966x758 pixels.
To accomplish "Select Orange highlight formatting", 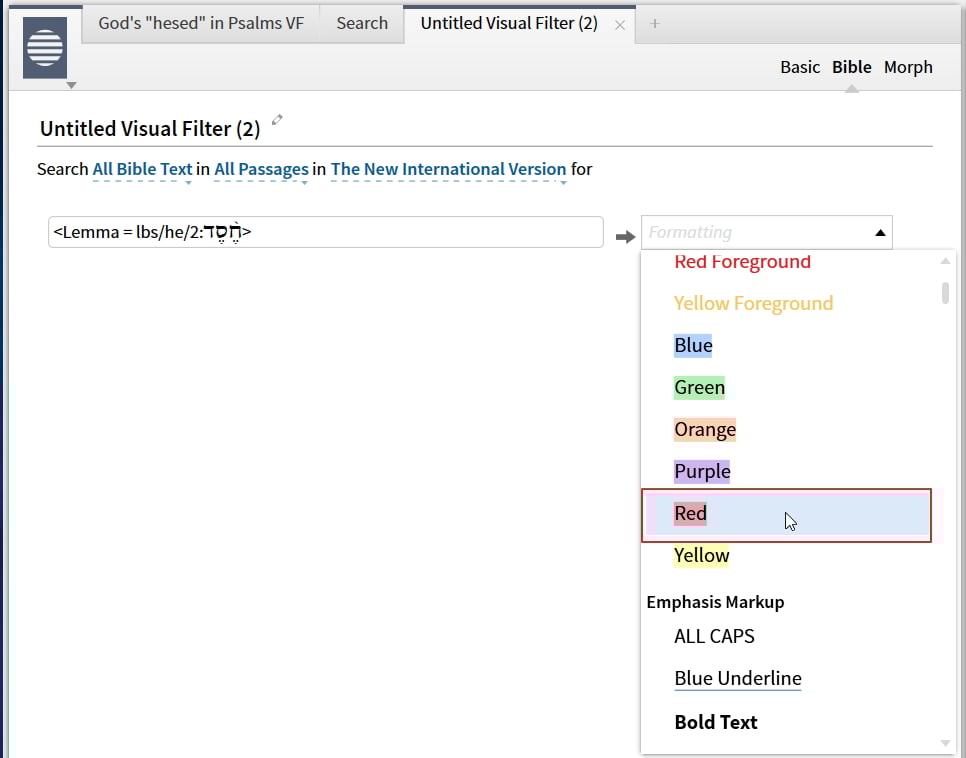I will [x=705, y=429].
